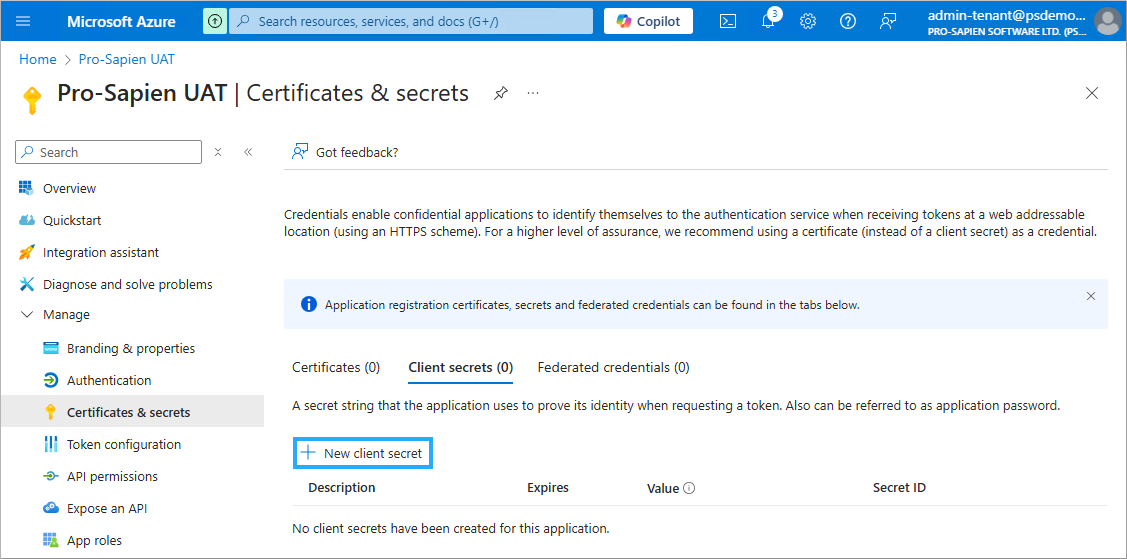Open API permissions in sidebar
Viewport: 1127px width, 559px height.
(112, 476)
